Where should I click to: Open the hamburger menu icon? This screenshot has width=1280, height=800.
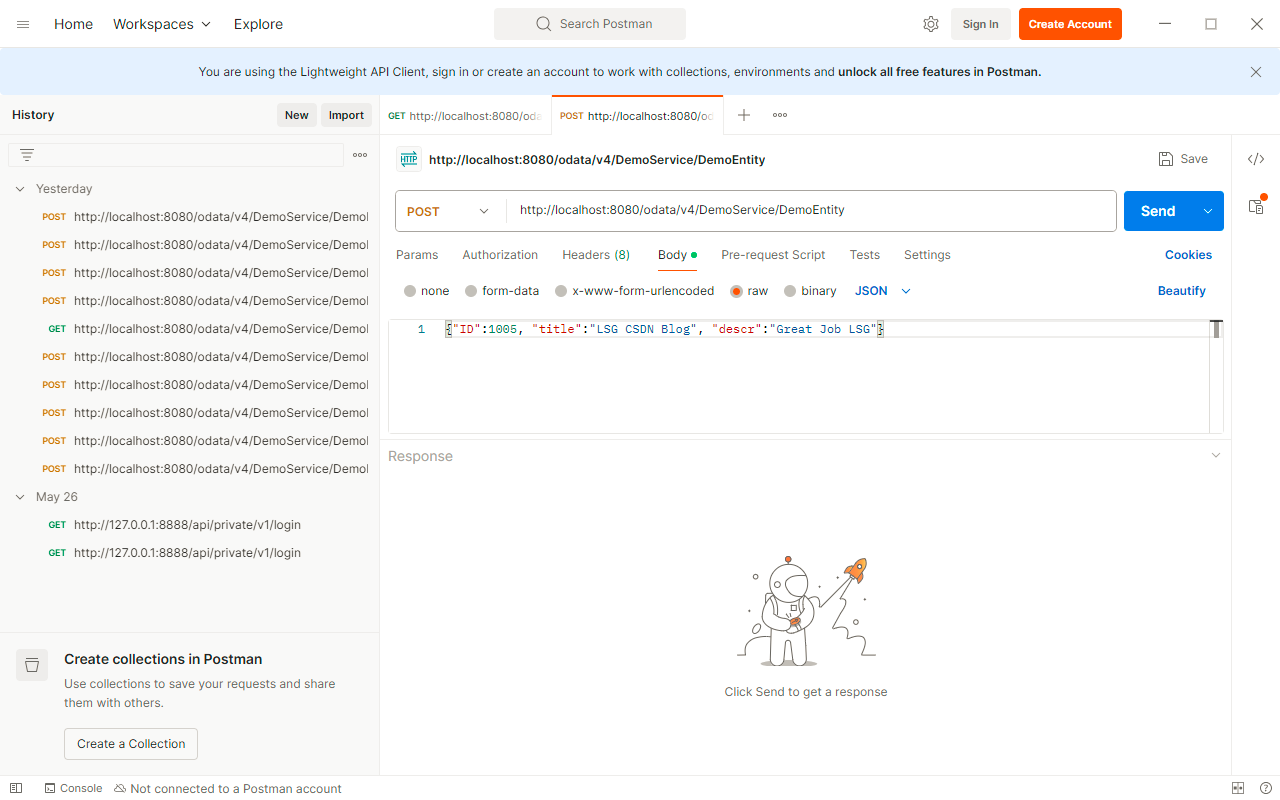(x=23, y=24)
